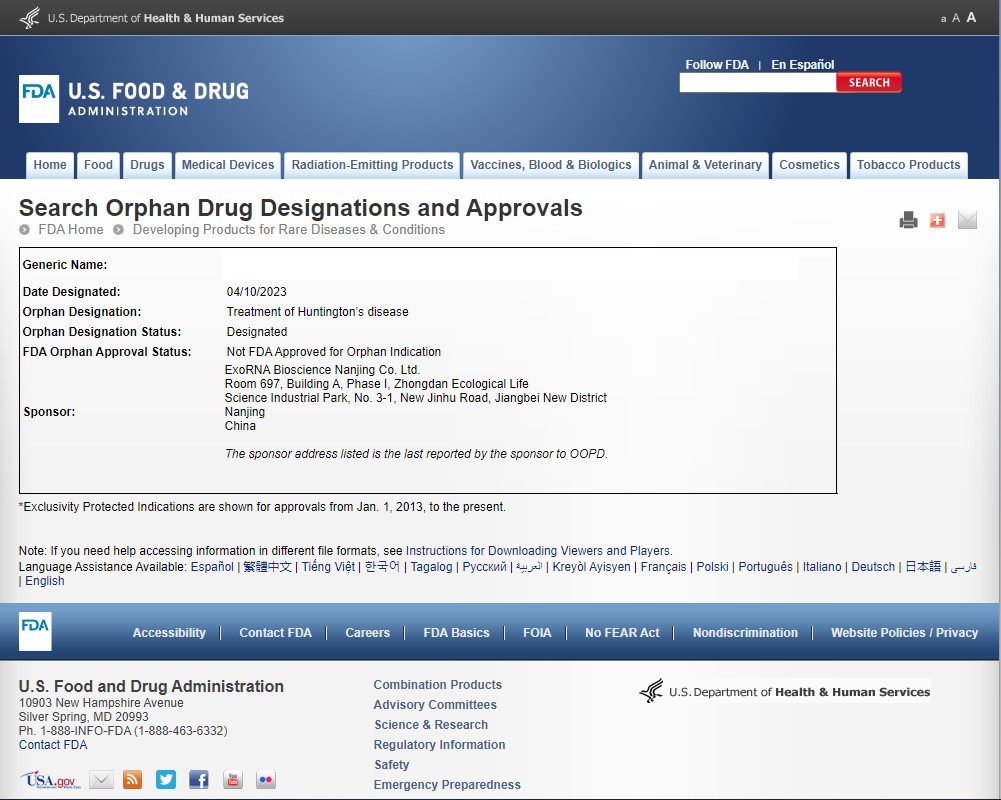1001x800 pixels.
Task: Open the Home navigation tab
Action: 50,165
